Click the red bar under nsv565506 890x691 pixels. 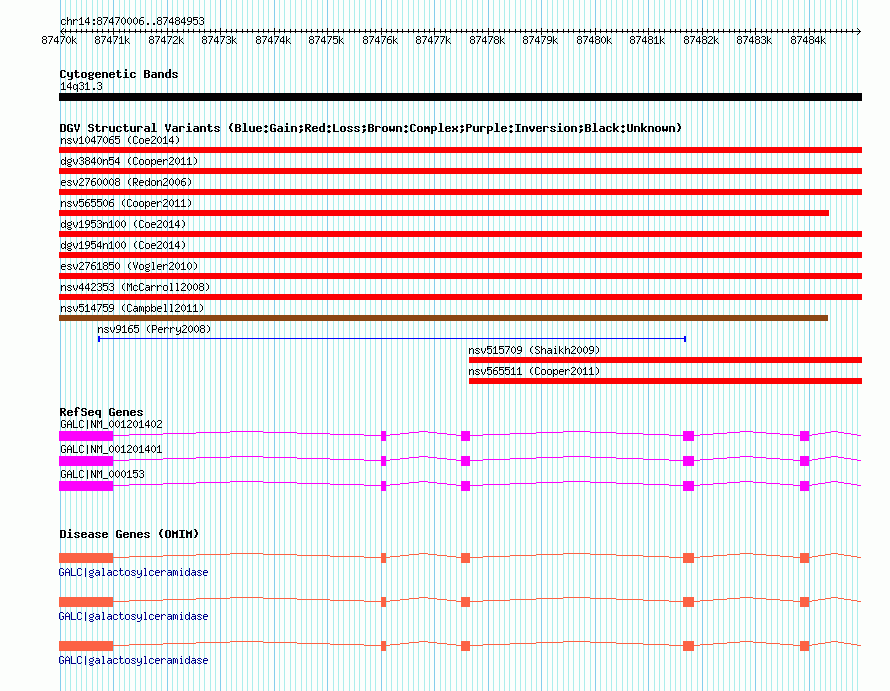(x=444, y=213)
